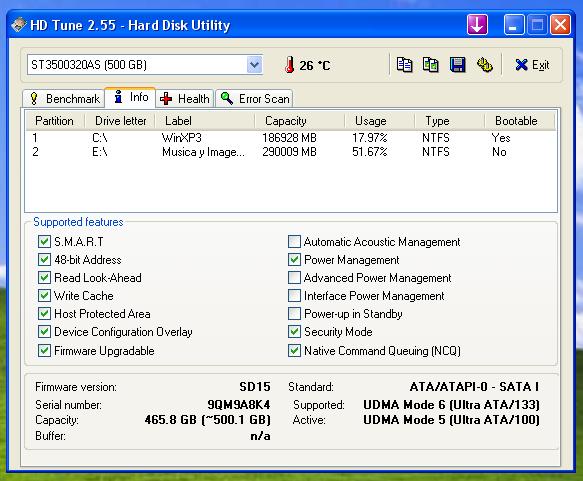Switch to the Benchmark tab
This screenshot has height=481, width=583.
tap(64, 99)
